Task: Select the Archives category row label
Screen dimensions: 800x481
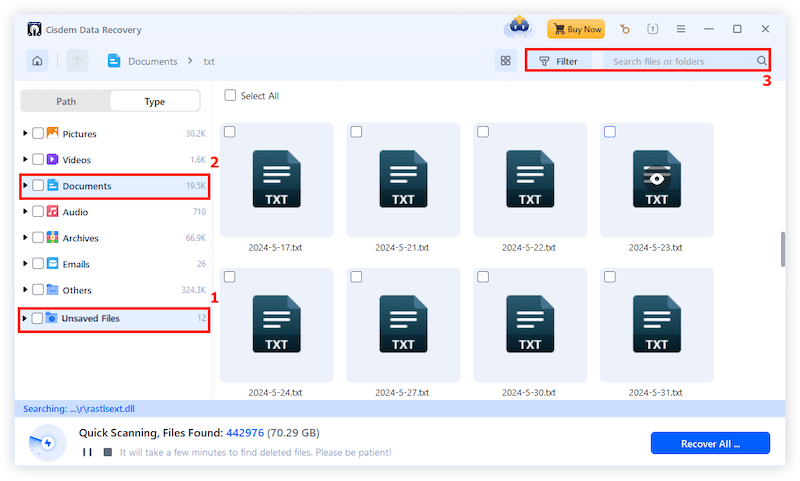Action: [81, 238]
